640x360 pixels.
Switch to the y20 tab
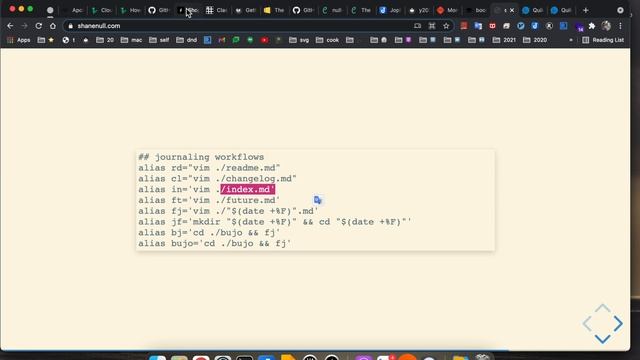(419, 10)
